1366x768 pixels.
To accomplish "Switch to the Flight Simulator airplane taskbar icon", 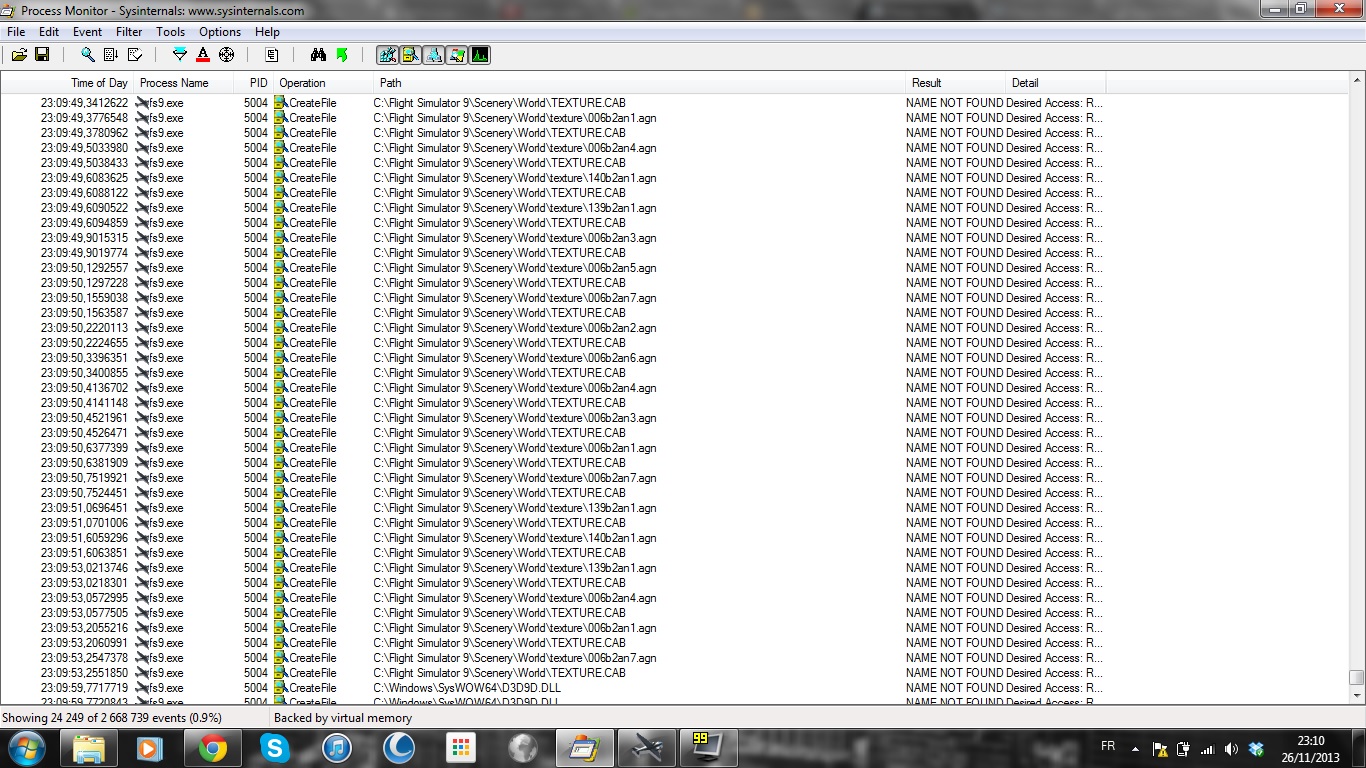I will click(x=647, y=748).
